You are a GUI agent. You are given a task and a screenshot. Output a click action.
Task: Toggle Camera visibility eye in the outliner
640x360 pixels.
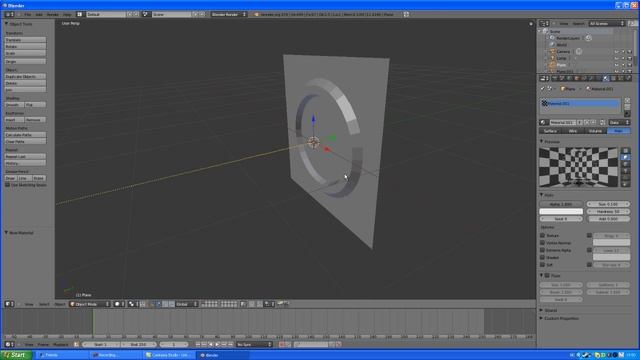click(617, 52)
